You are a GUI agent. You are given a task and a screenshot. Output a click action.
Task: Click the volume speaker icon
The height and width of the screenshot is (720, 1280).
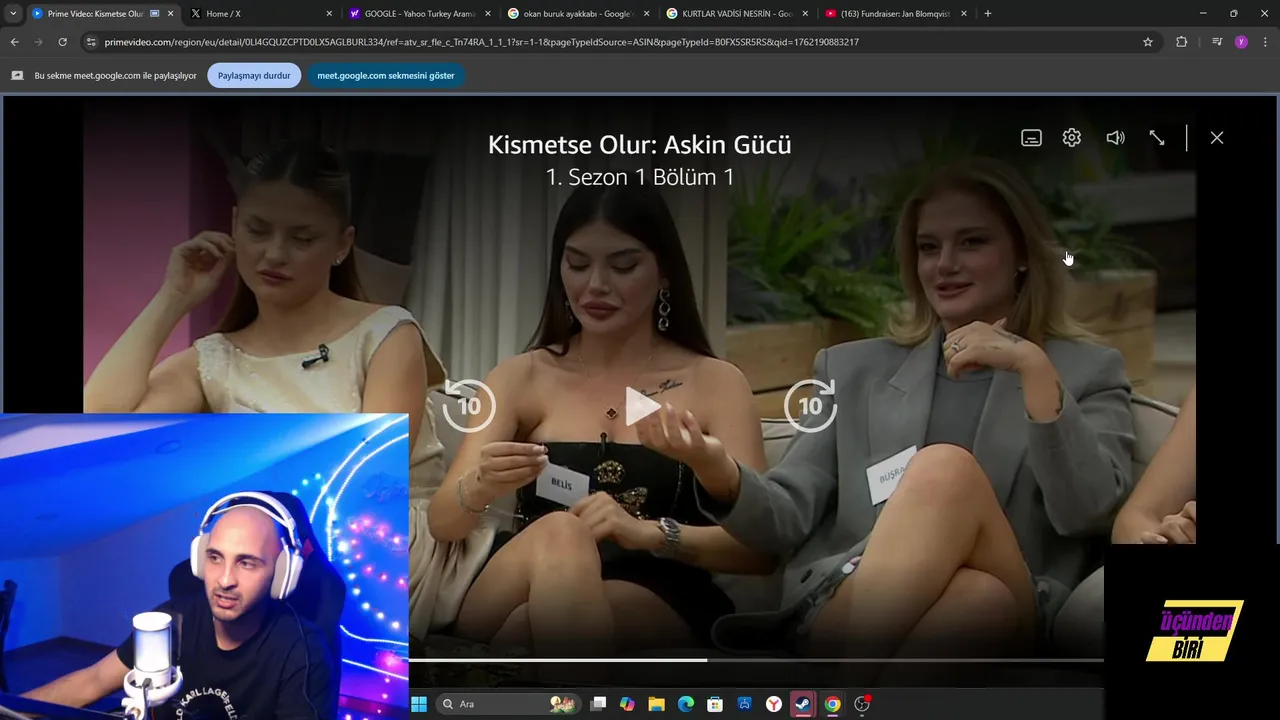[1115, 138]
